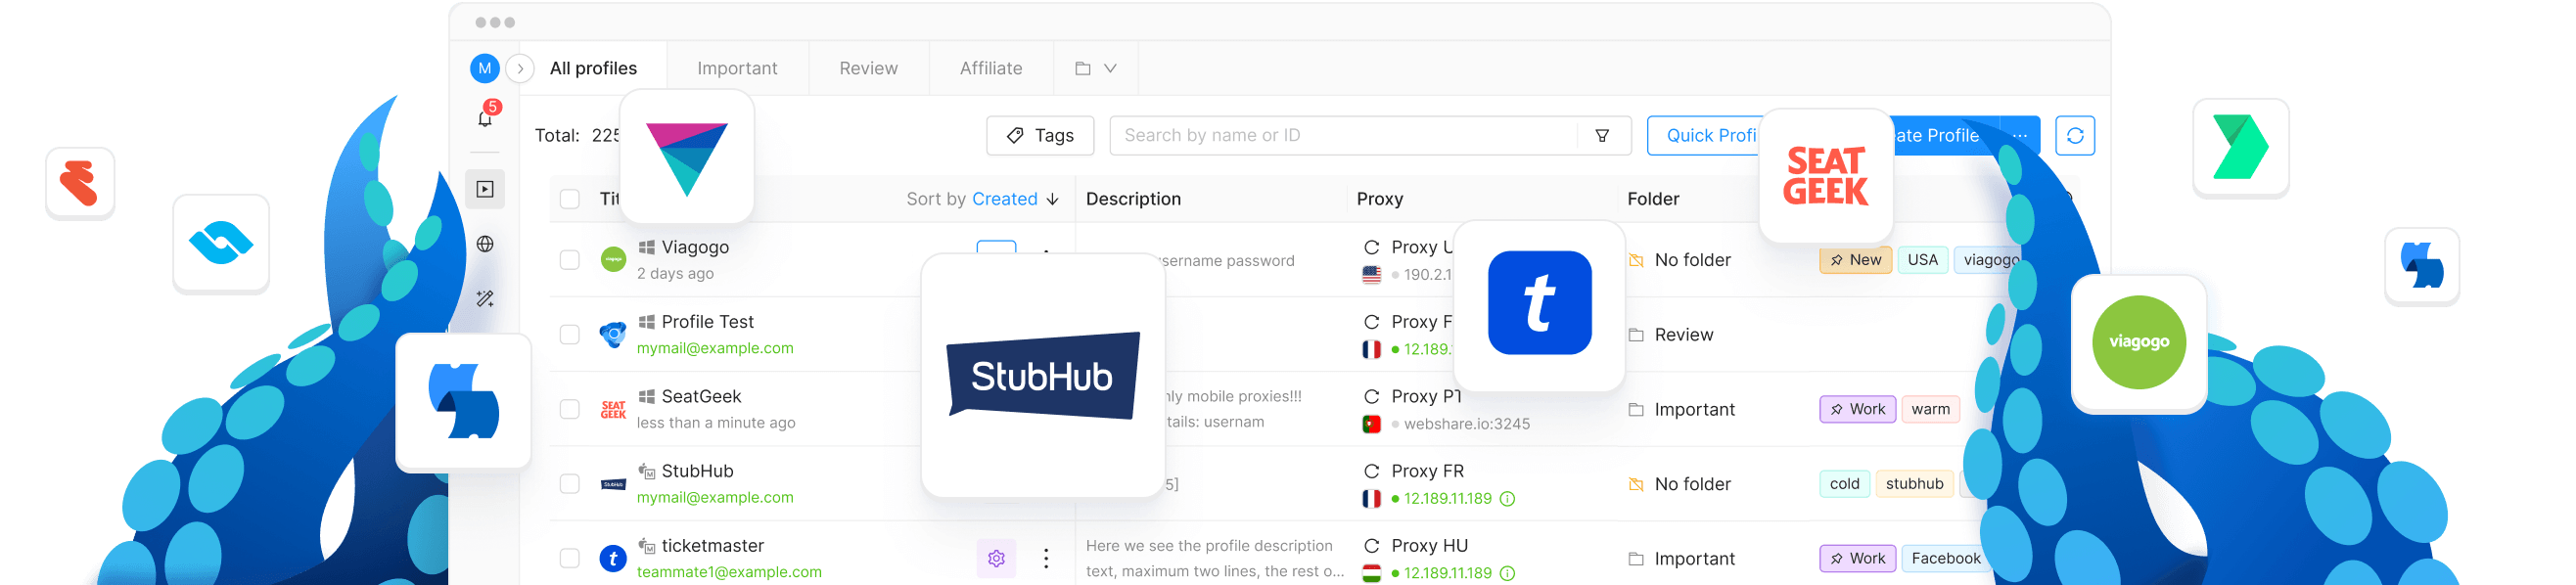
Task: Open the notifications bell with badge 5
Action: pyautogui.click(x=486, y=117)
